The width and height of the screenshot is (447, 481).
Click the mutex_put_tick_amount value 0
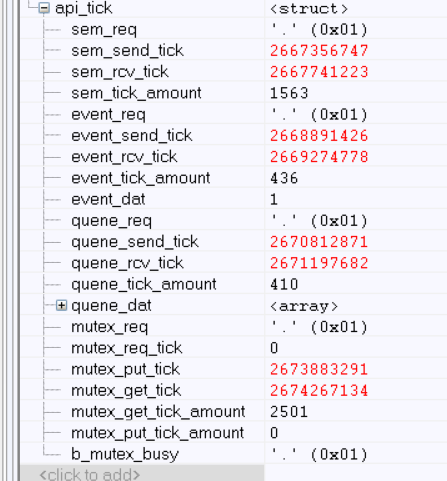point(274,433)
